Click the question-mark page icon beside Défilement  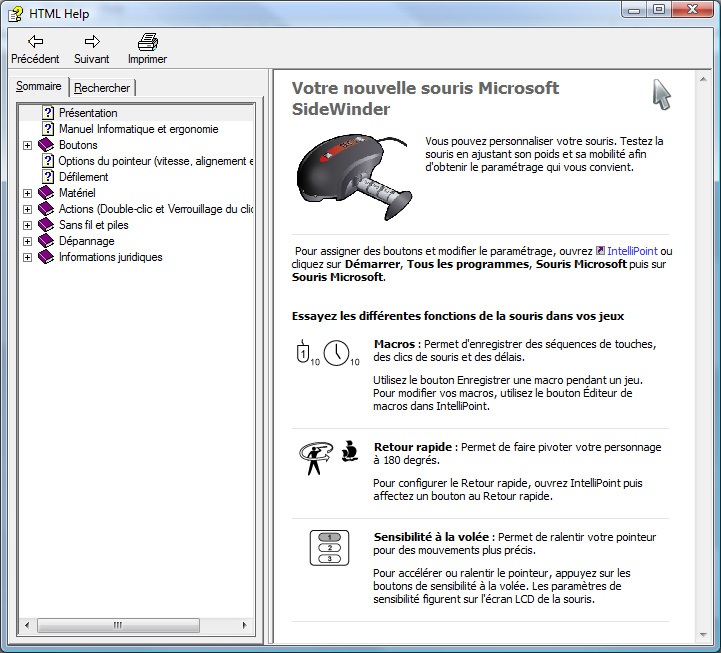(48, 177)
